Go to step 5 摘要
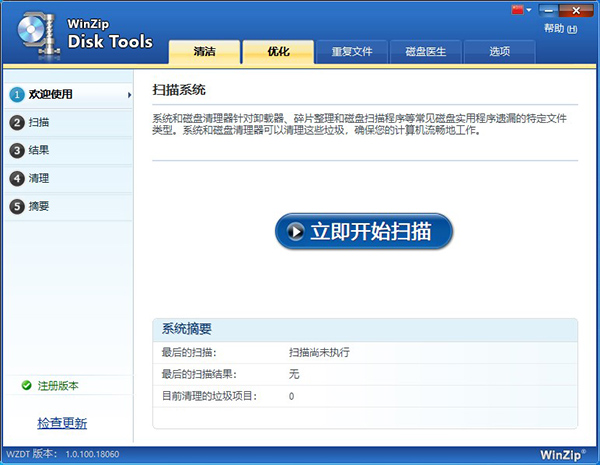The image size is (600, 465). pos(69,206)
